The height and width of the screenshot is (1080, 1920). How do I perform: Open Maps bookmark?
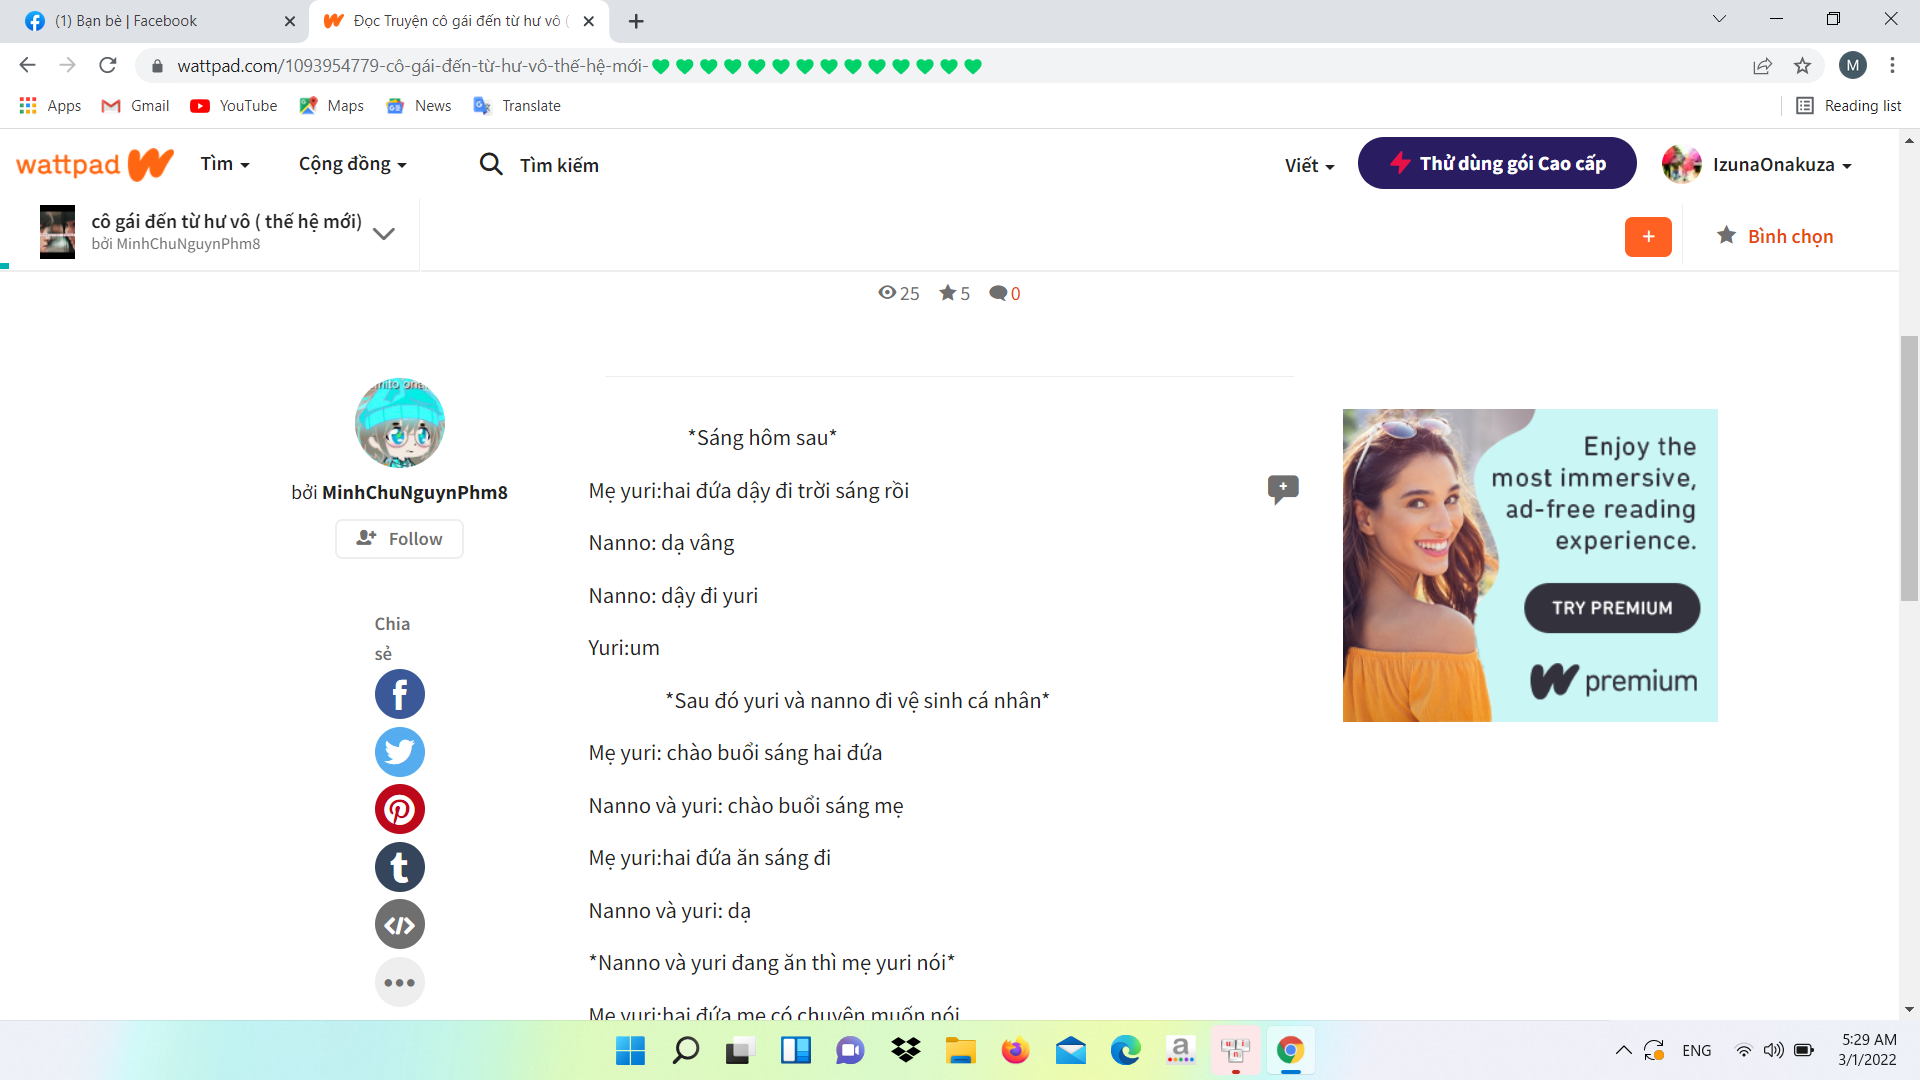[x=332, y=106]
